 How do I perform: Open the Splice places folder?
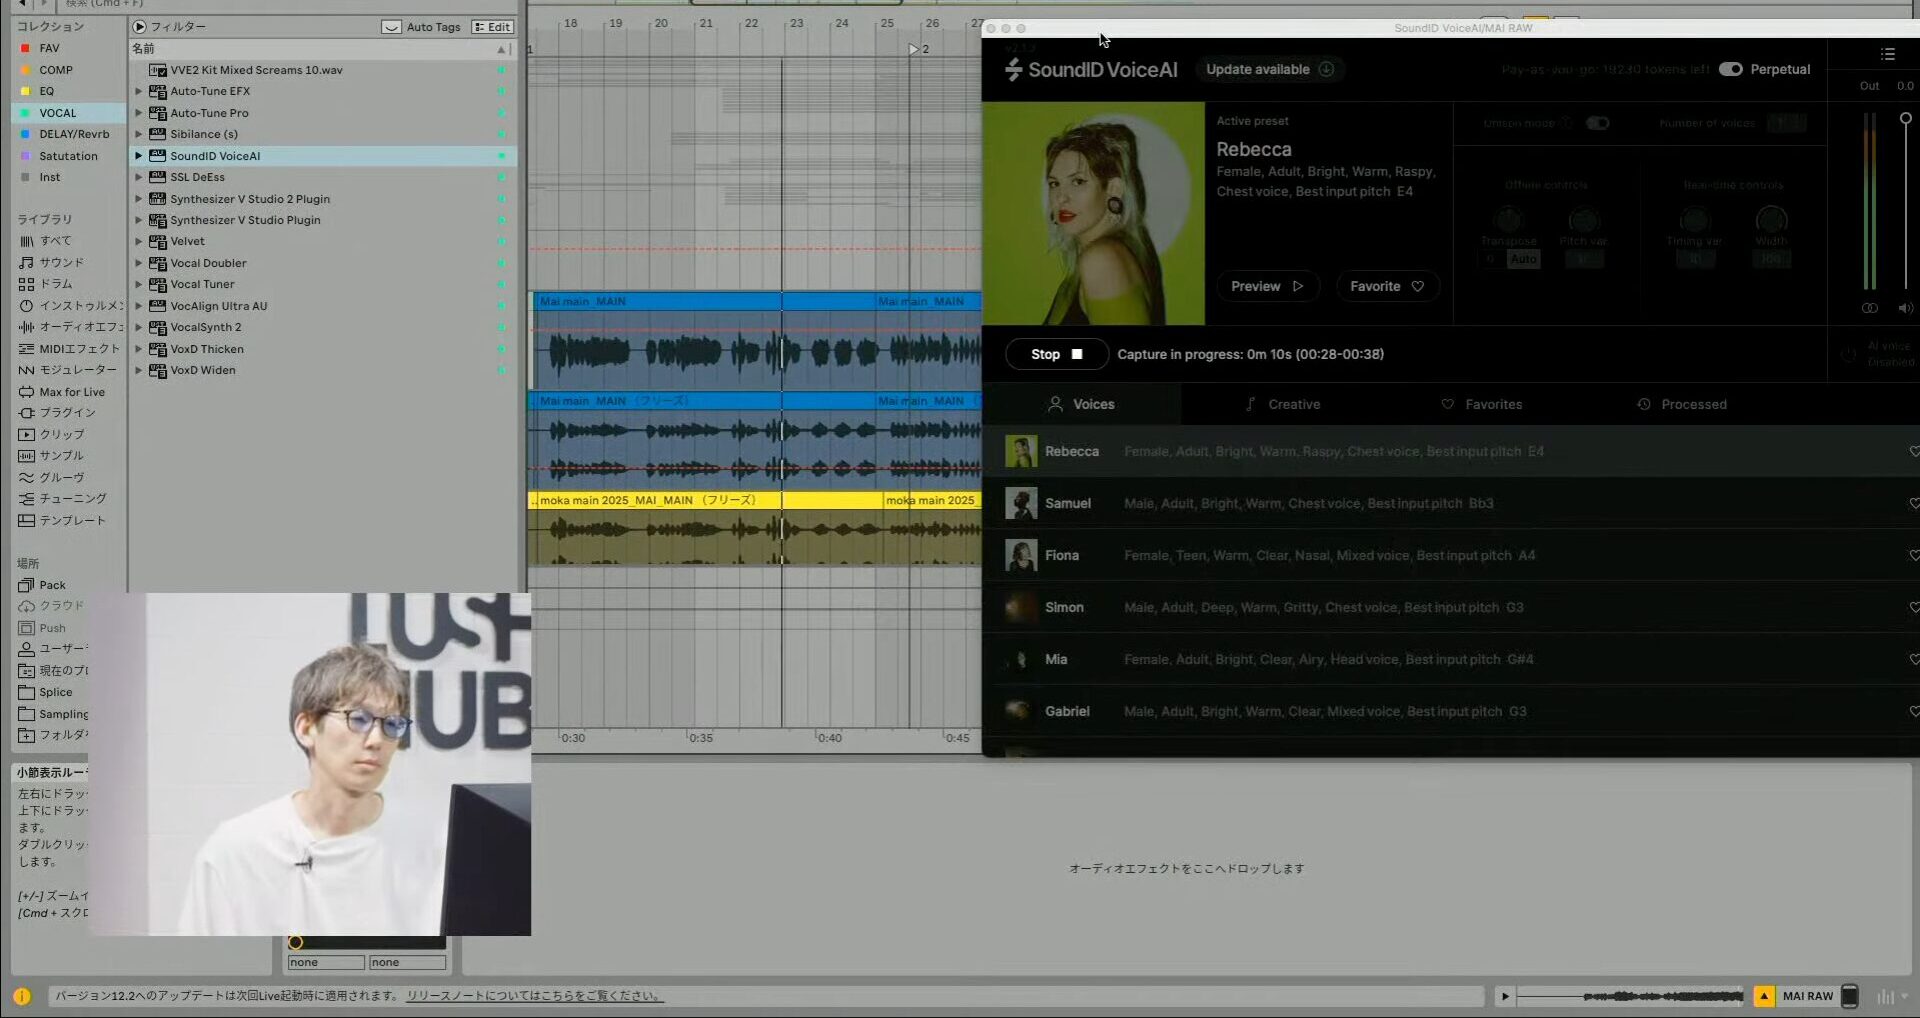coord(46,692)
